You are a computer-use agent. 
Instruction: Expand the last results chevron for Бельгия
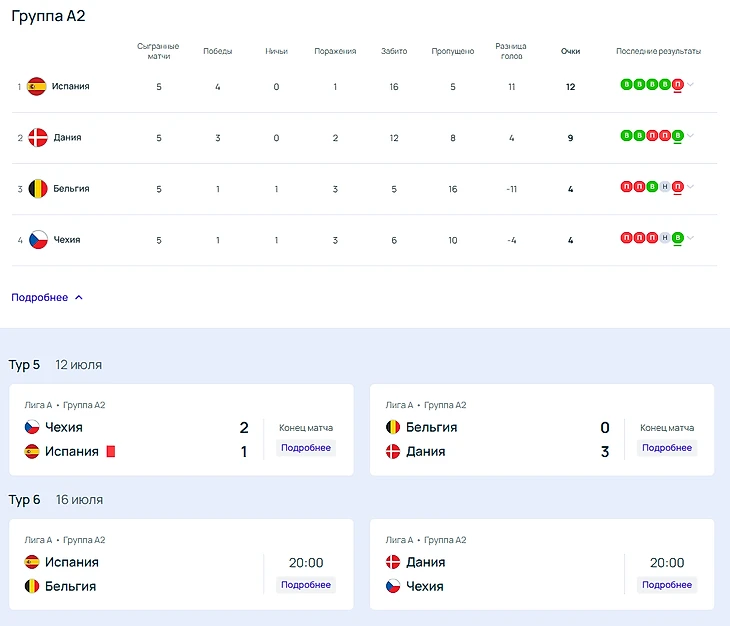click(690, 187)
